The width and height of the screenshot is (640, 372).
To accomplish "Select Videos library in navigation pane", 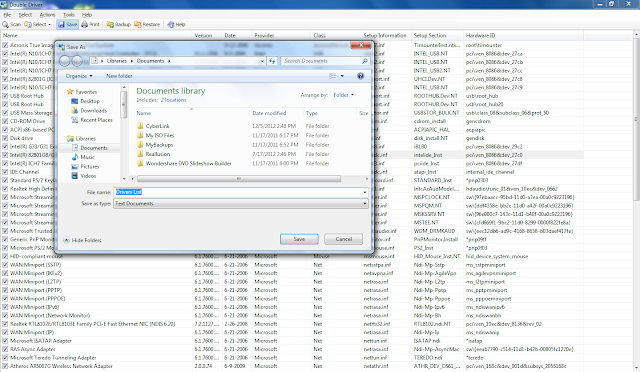I will 88,176.
